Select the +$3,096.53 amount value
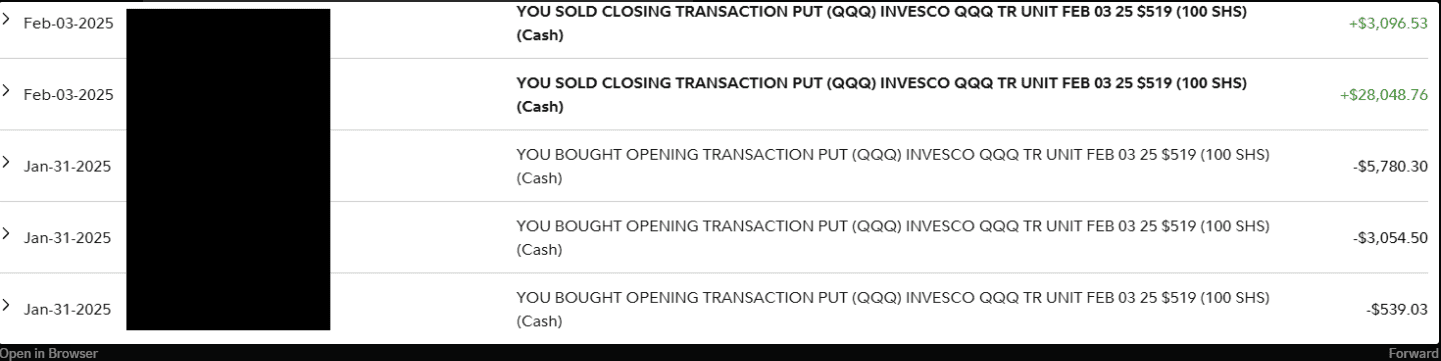Image resolution: width=1441 pixels, height=361 pixels. [1388, 24]
